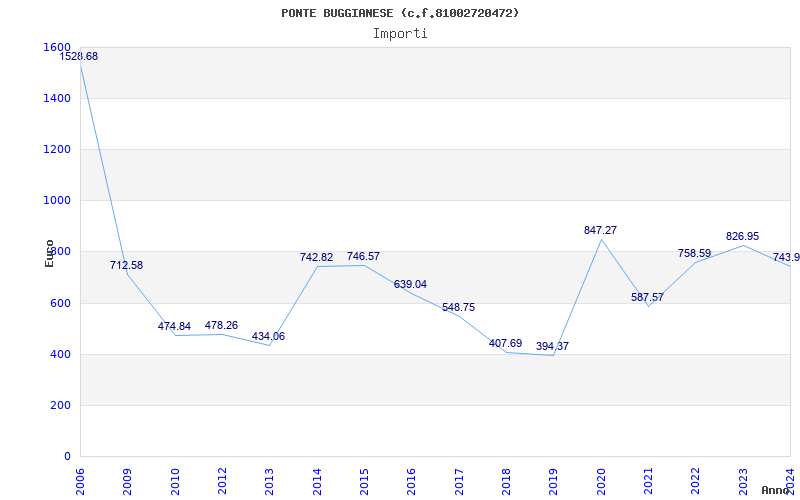The height and width of the screenshot is (500, 800).
Task: Click y-axis tick label 1000
Action: coord(57,201)
